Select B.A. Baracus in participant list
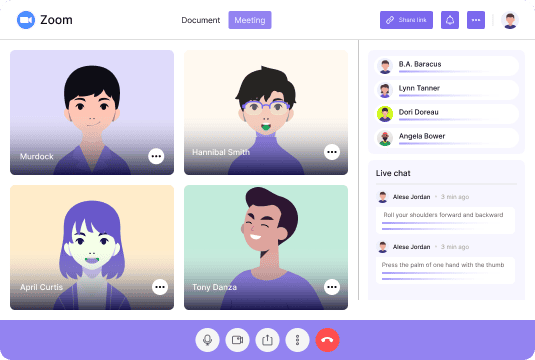This screenshot has height=360, width=535. point(447,66)
